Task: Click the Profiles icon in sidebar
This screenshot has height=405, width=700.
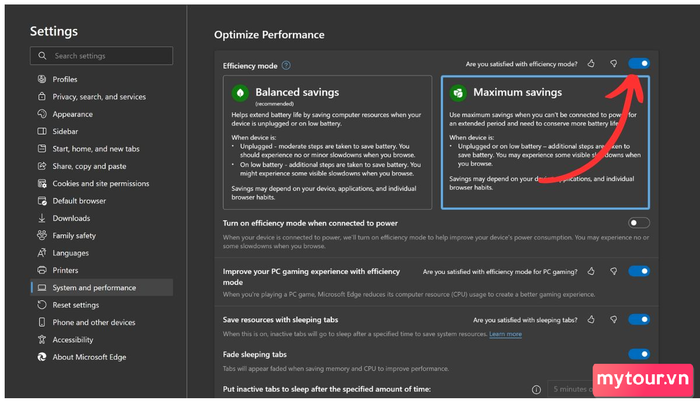Action: coord(42,79)
